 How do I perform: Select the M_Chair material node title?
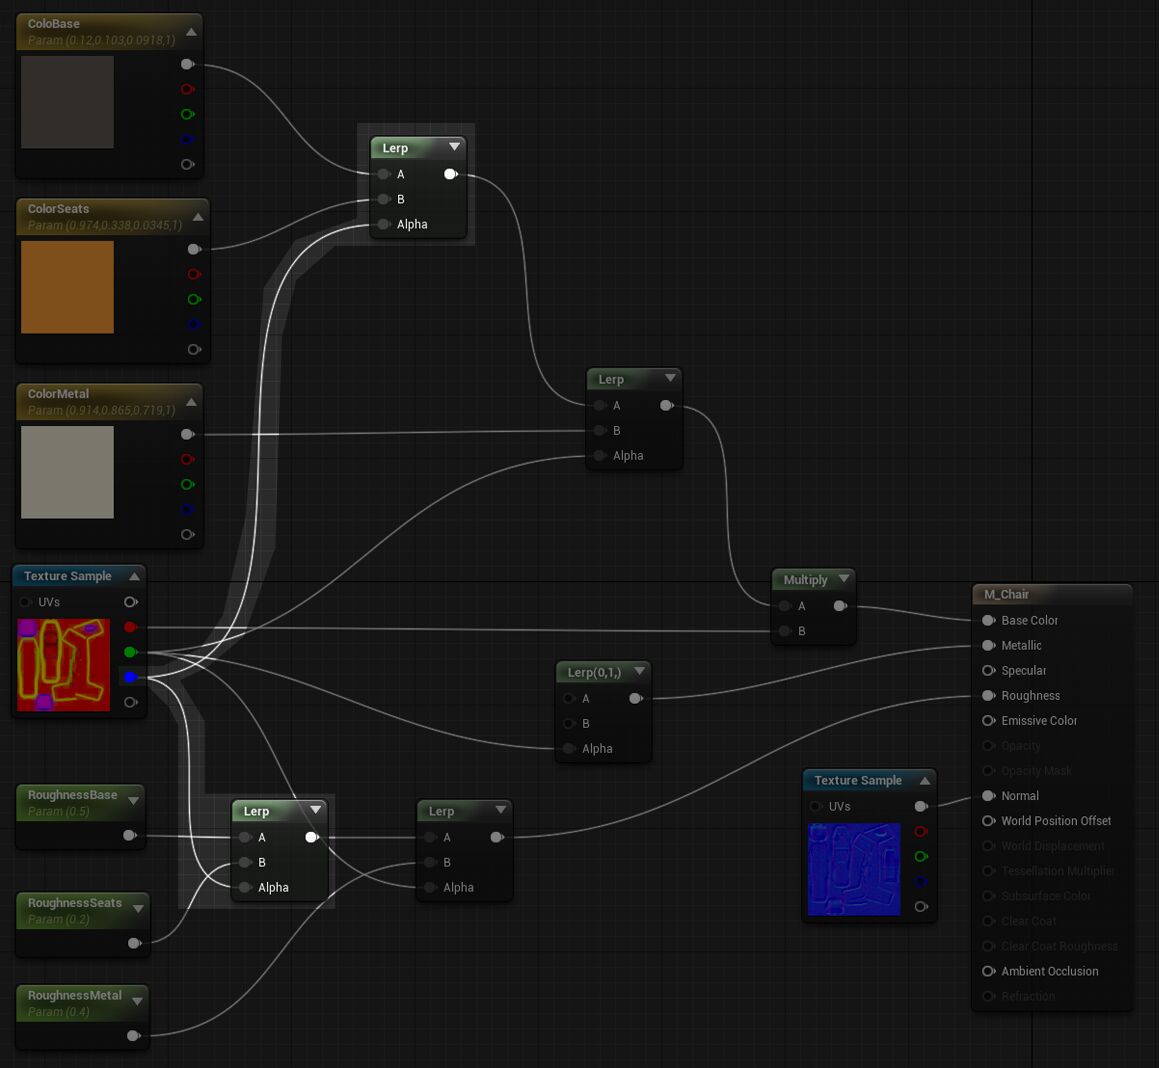pyautogui.click(x=1006, y=594)
